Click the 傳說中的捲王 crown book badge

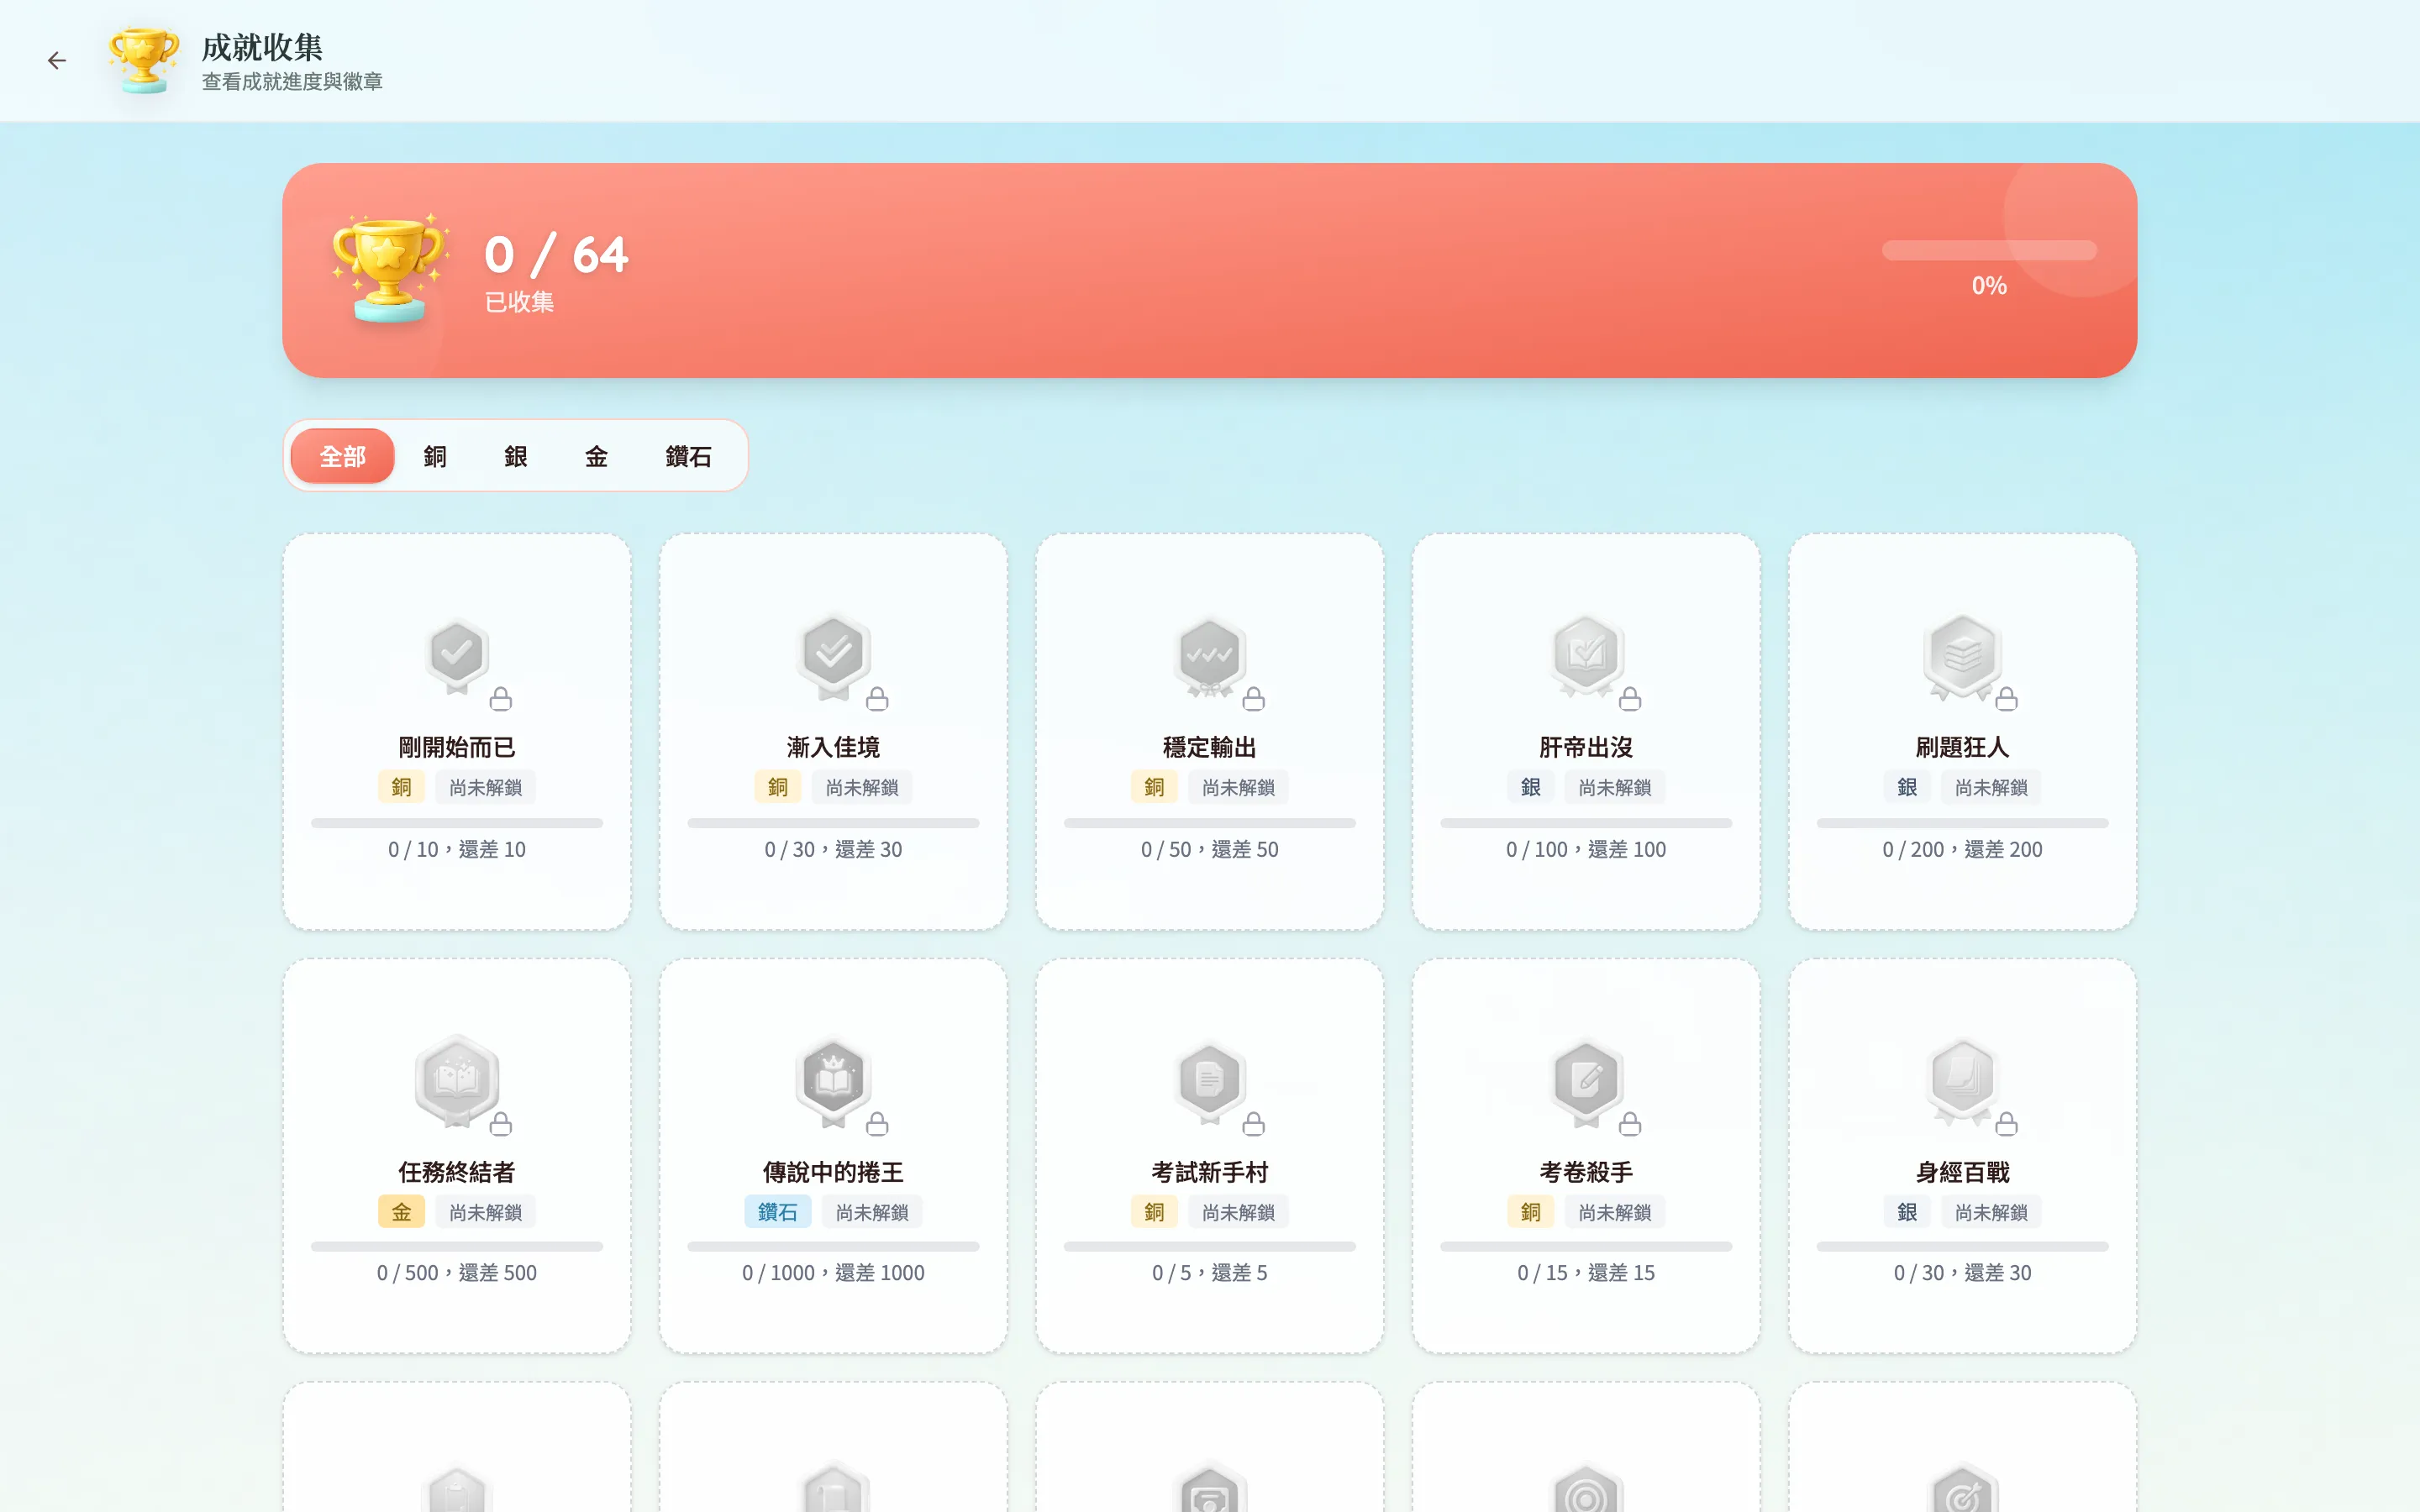click(x=833, y=1082)
